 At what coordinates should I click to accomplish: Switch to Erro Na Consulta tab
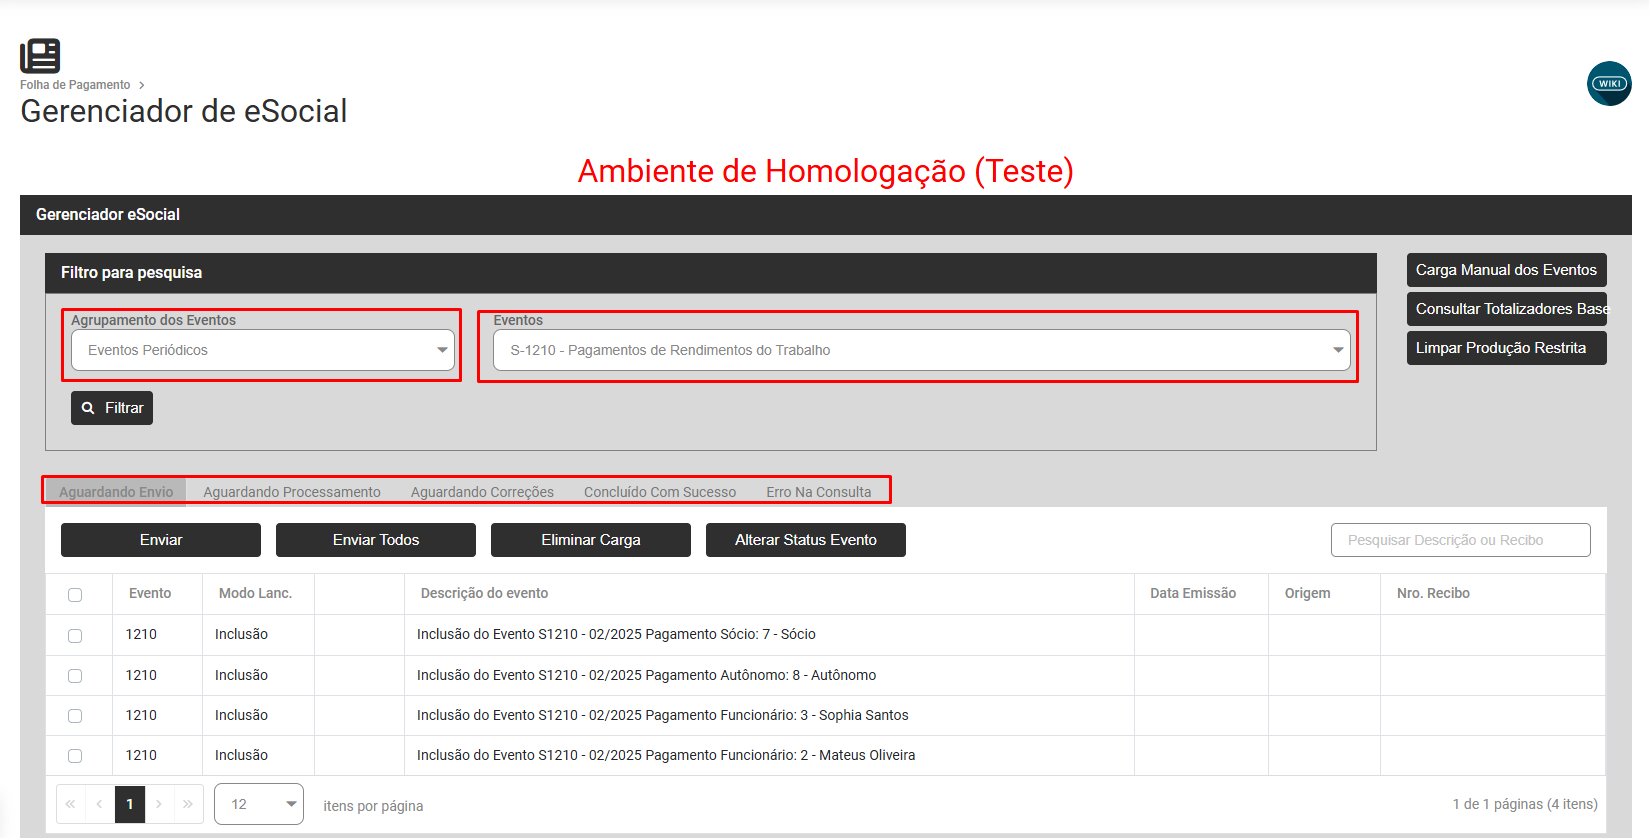click(819, 492)
